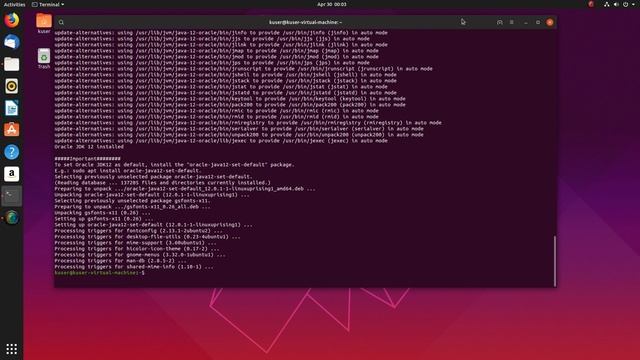
Task: Click "Processing triggers for shared-mime-info" line
Action: click(x=134, y=267)
